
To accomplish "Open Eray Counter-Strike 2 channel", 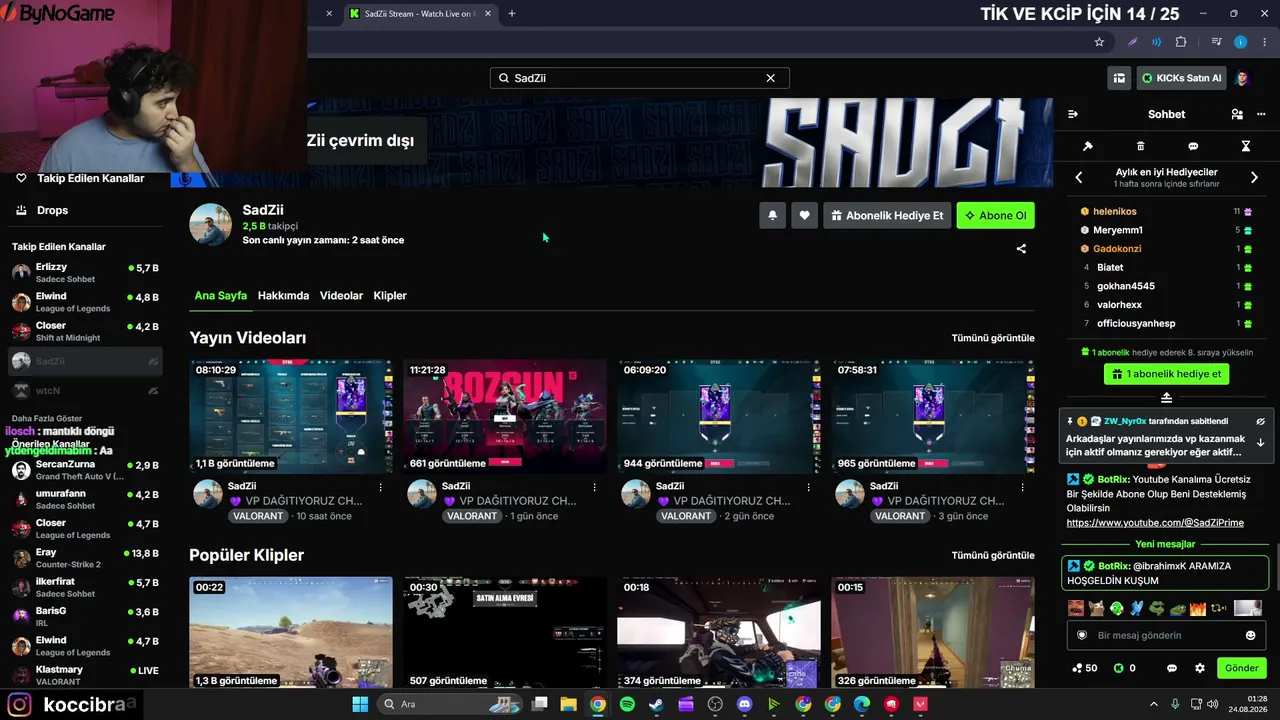I will (84, 558).
